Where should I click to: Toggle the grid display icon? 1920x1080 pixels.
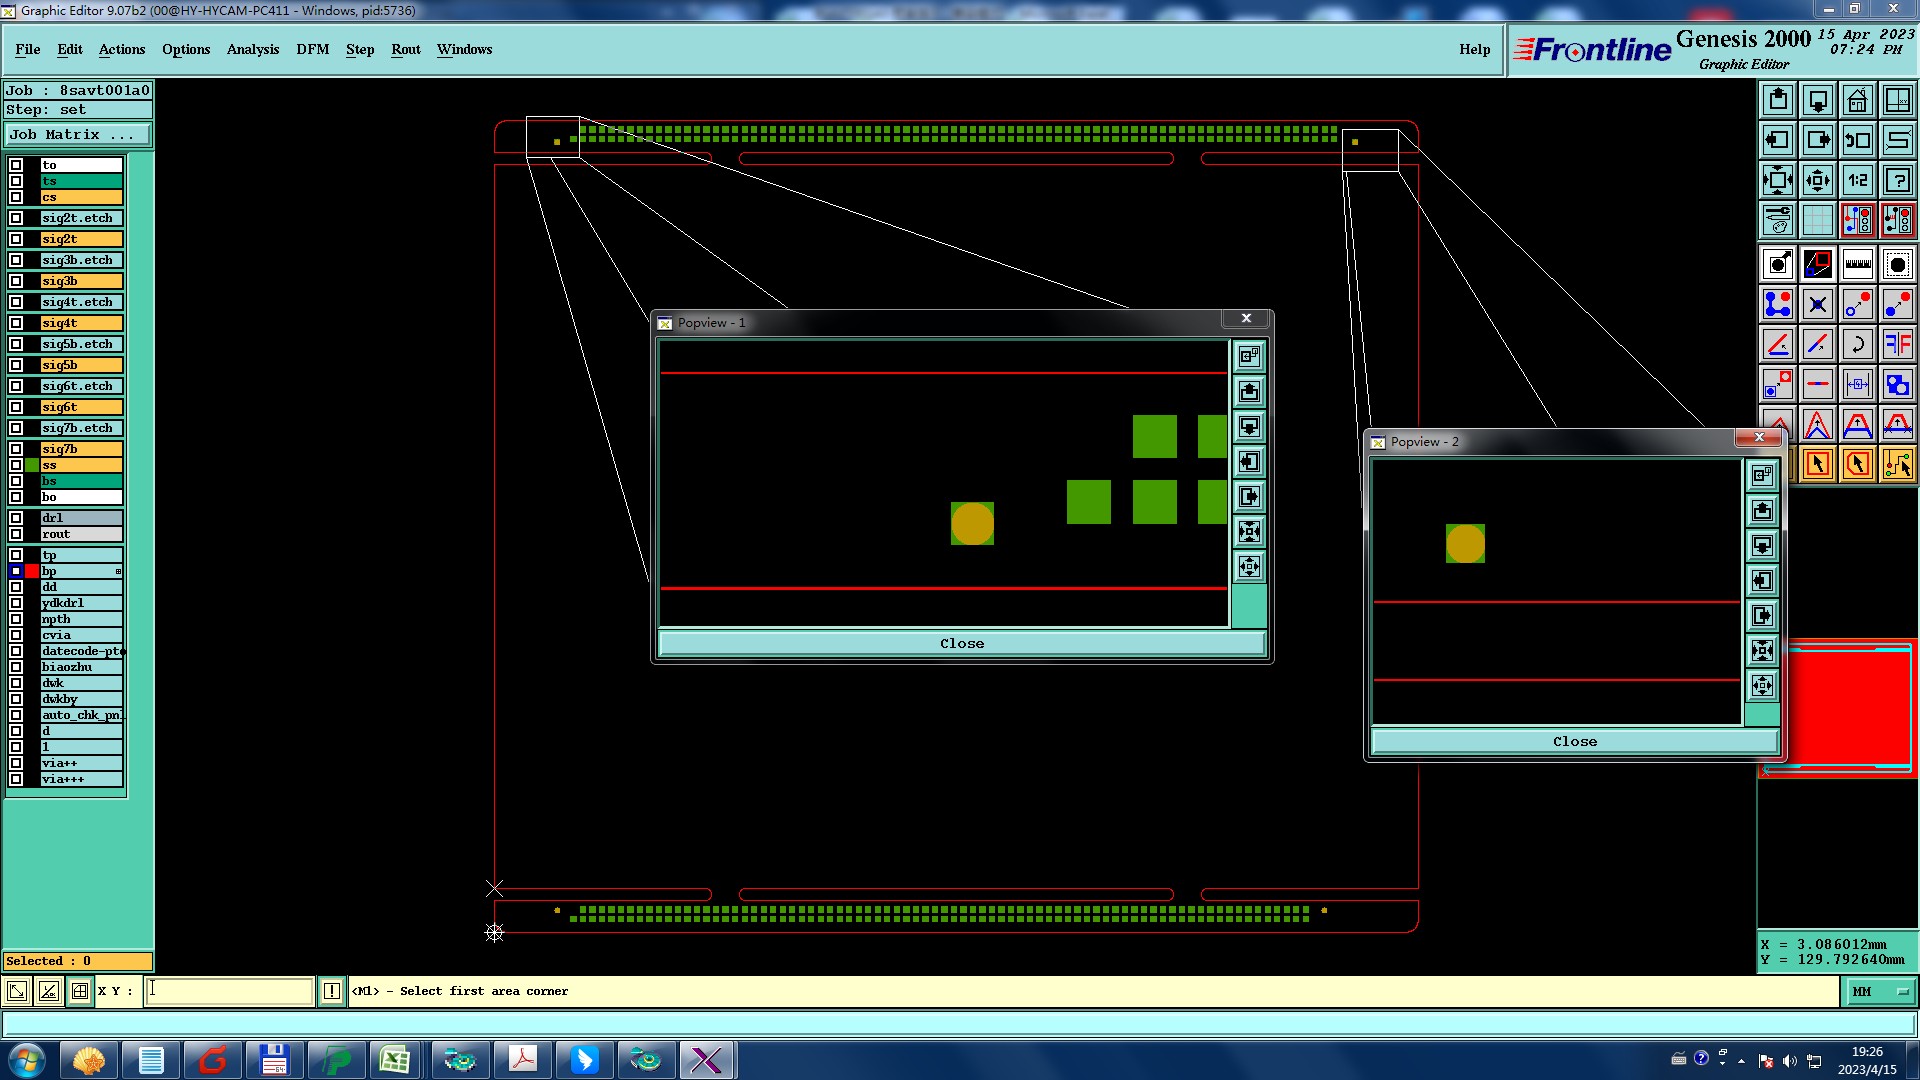point(1817,220)
